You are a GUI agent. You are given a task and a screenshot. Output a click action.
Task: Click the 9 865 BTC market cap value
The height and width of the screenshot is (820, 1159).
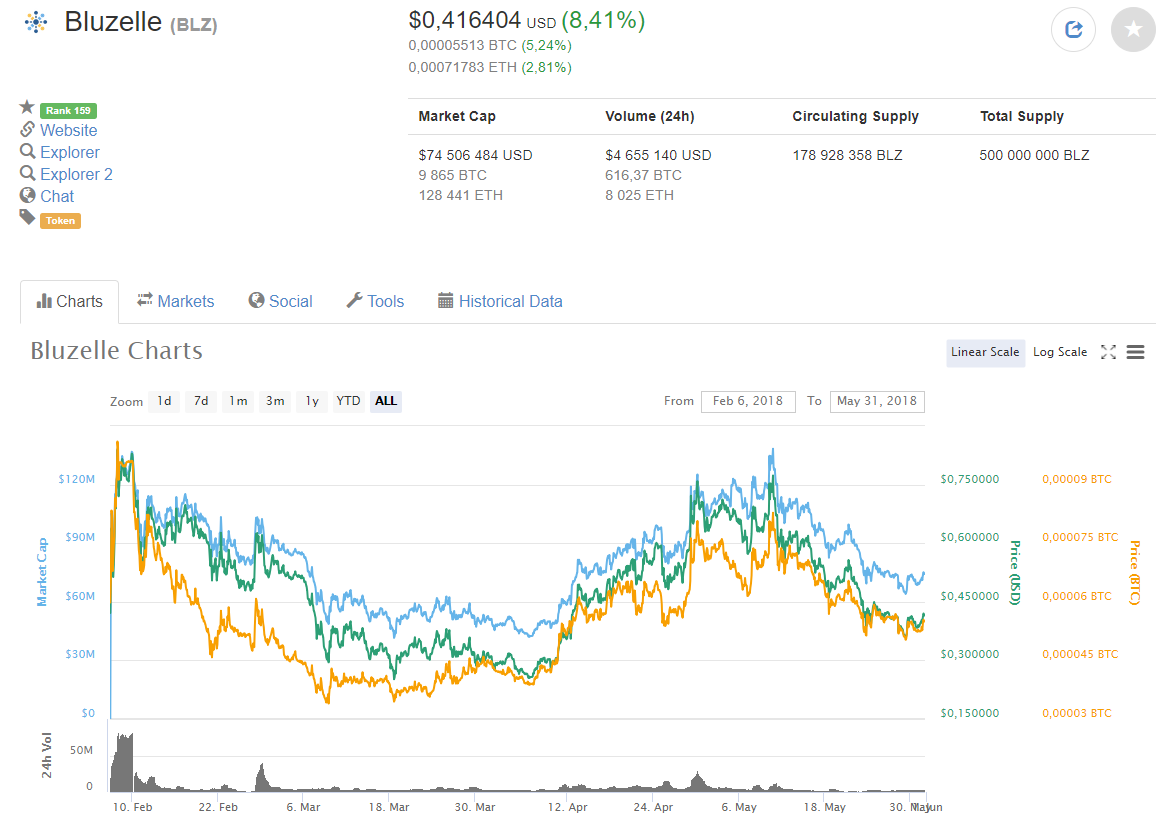452,175
